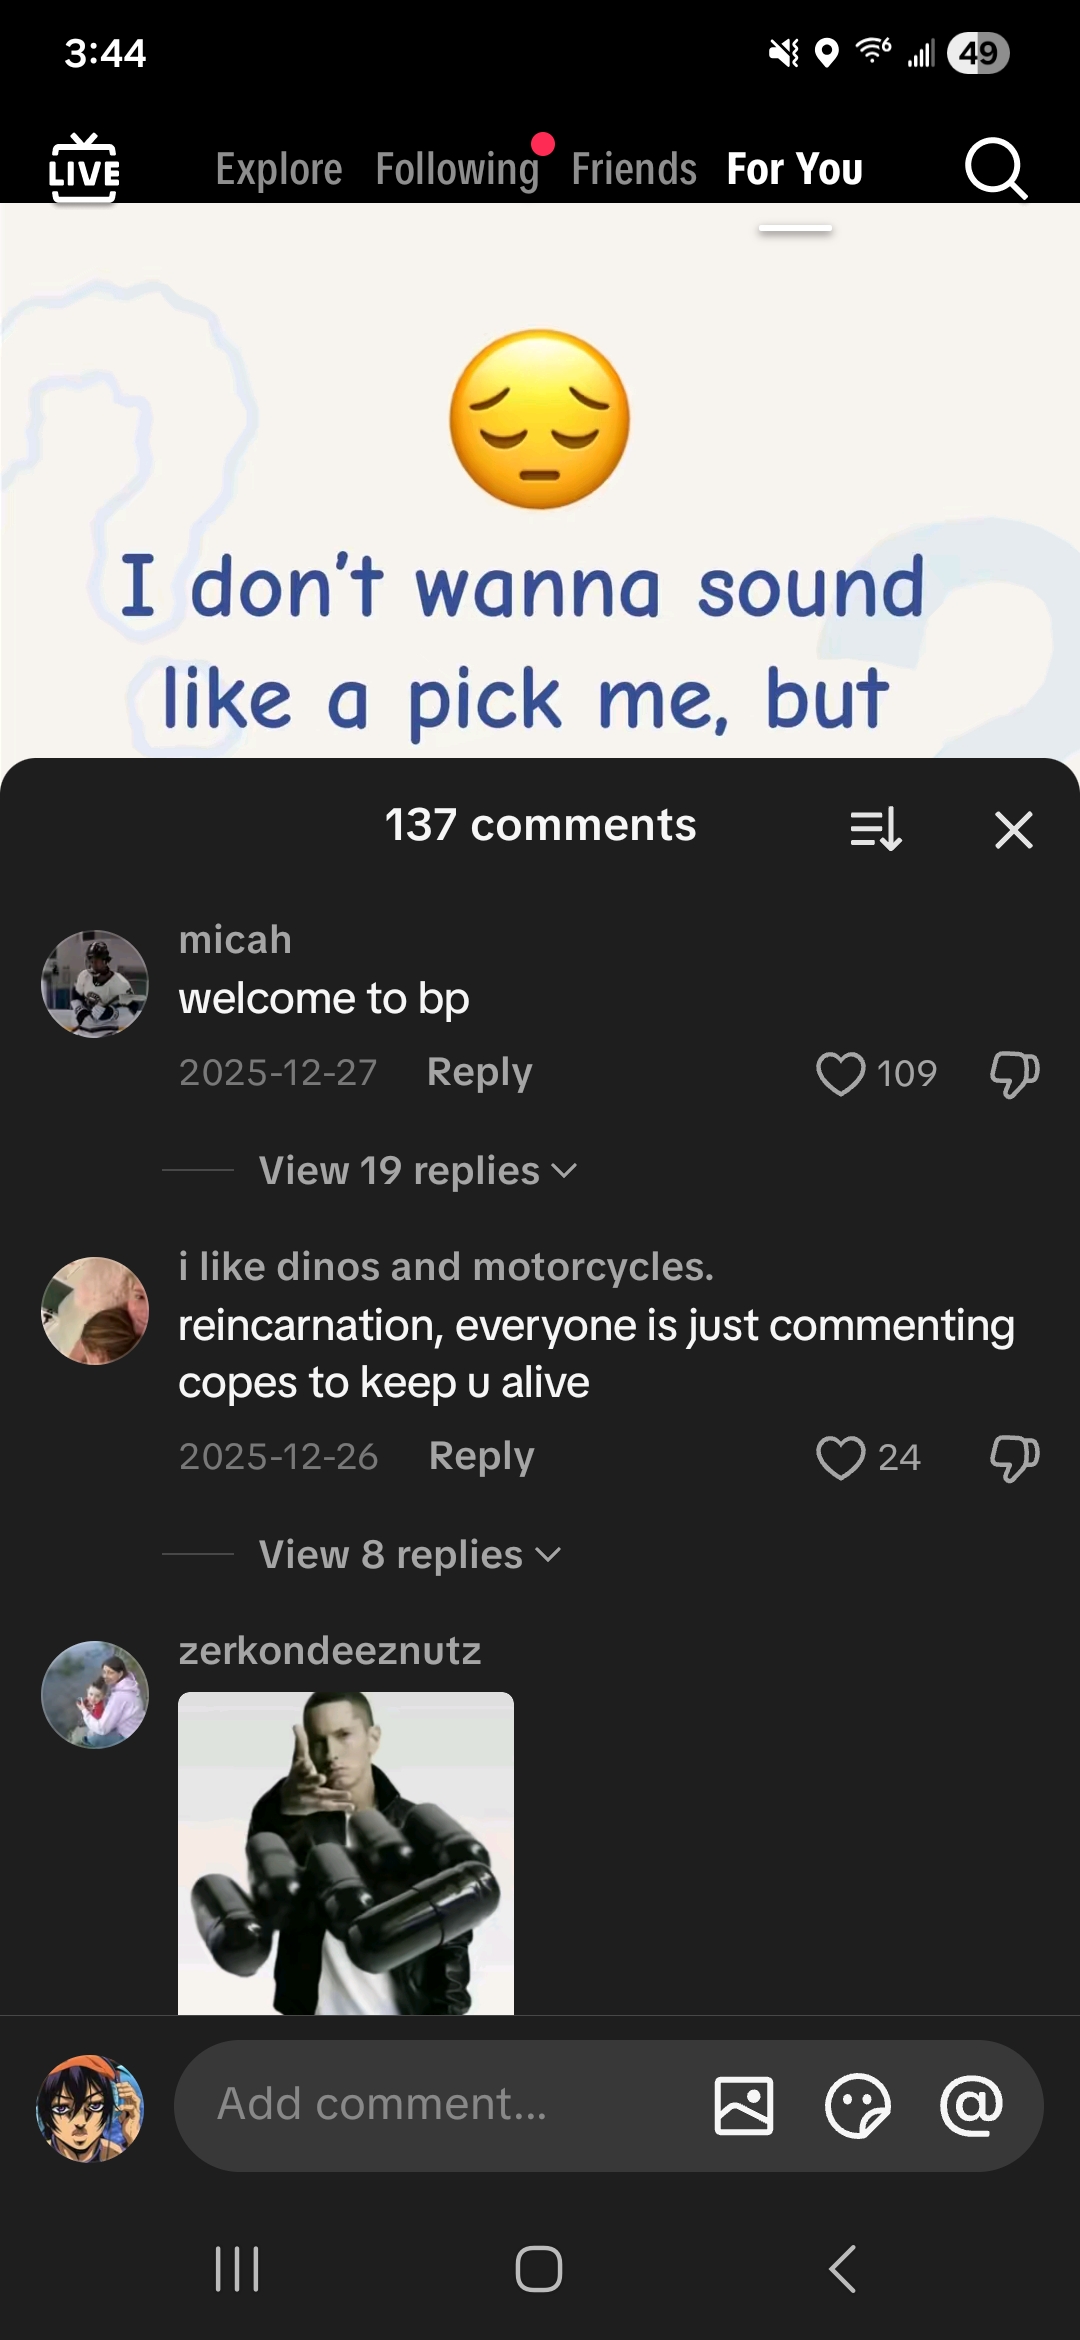Reply to the reincarnation comment

[481, 1456]
